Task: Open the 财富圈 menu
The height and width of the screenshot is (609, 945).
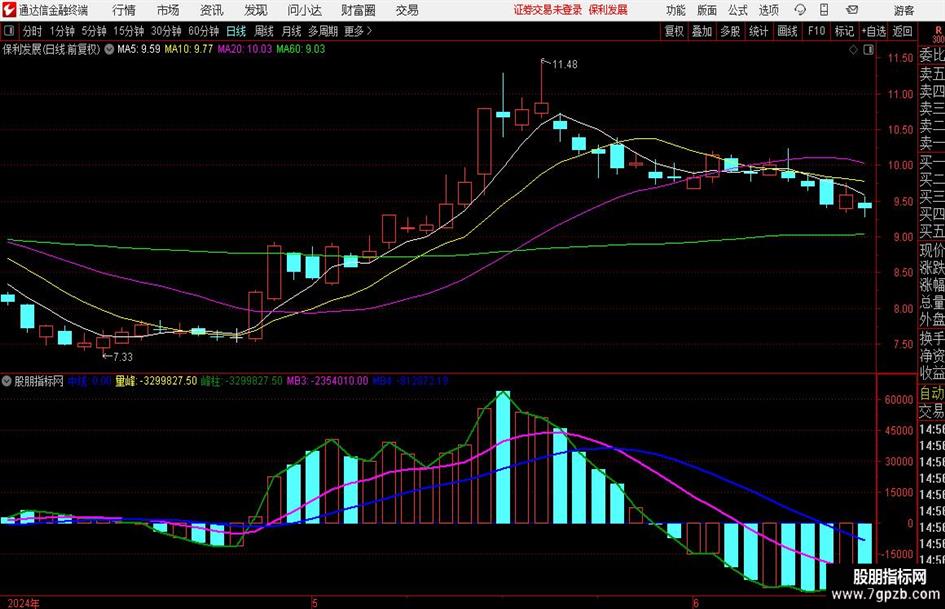Action: (x=358, y=10)
